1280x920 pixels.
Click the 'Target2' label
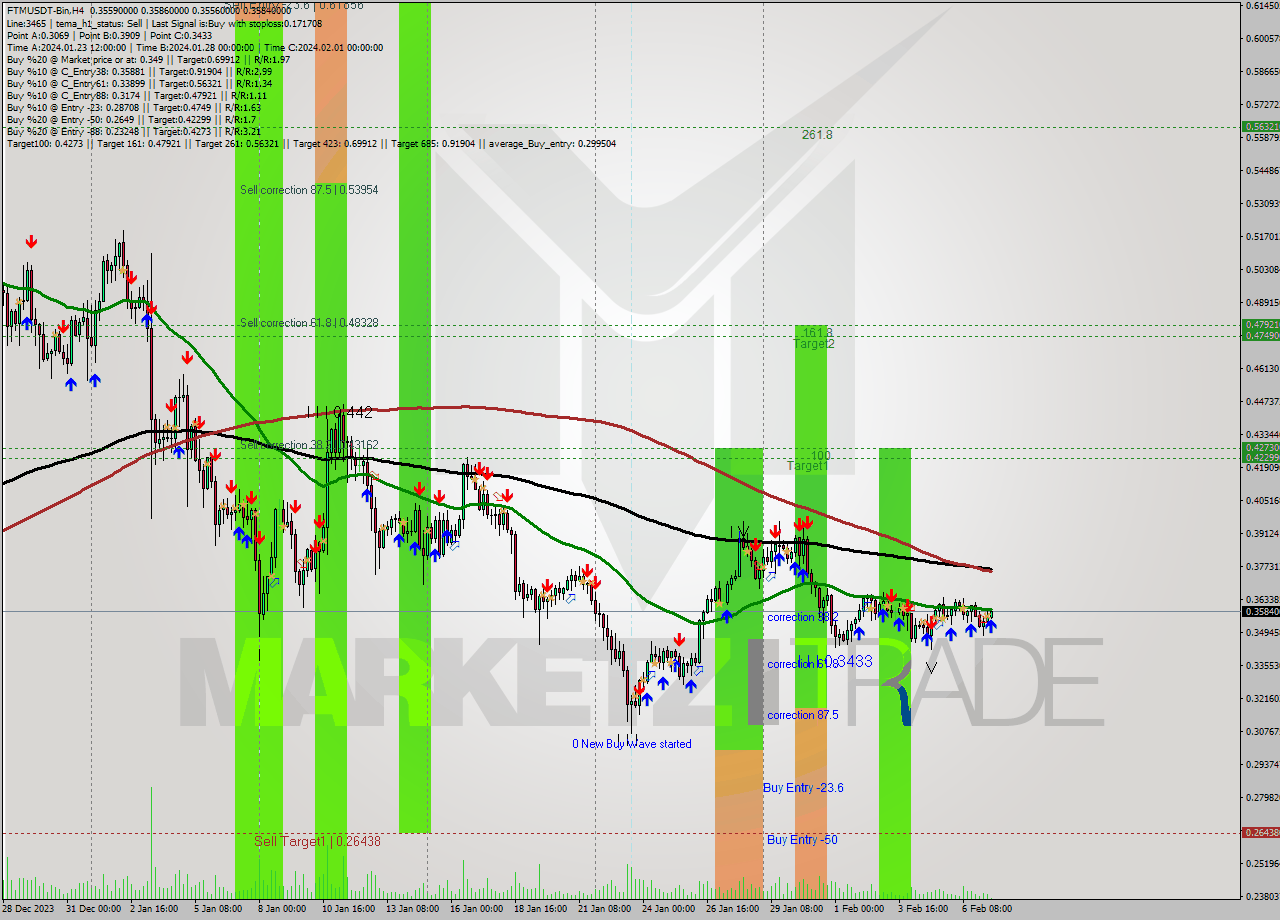813,344
